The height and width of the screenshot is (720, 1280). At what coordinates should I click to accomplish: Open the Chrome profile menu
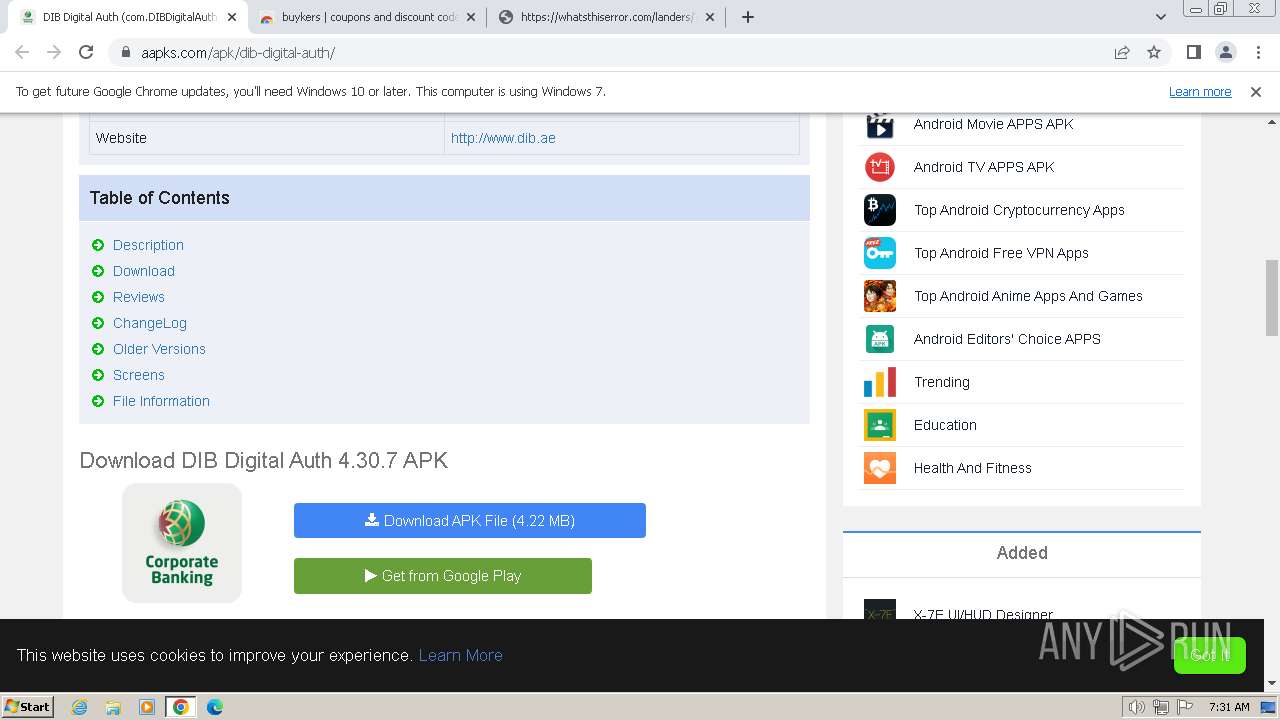click(1225, 52)
